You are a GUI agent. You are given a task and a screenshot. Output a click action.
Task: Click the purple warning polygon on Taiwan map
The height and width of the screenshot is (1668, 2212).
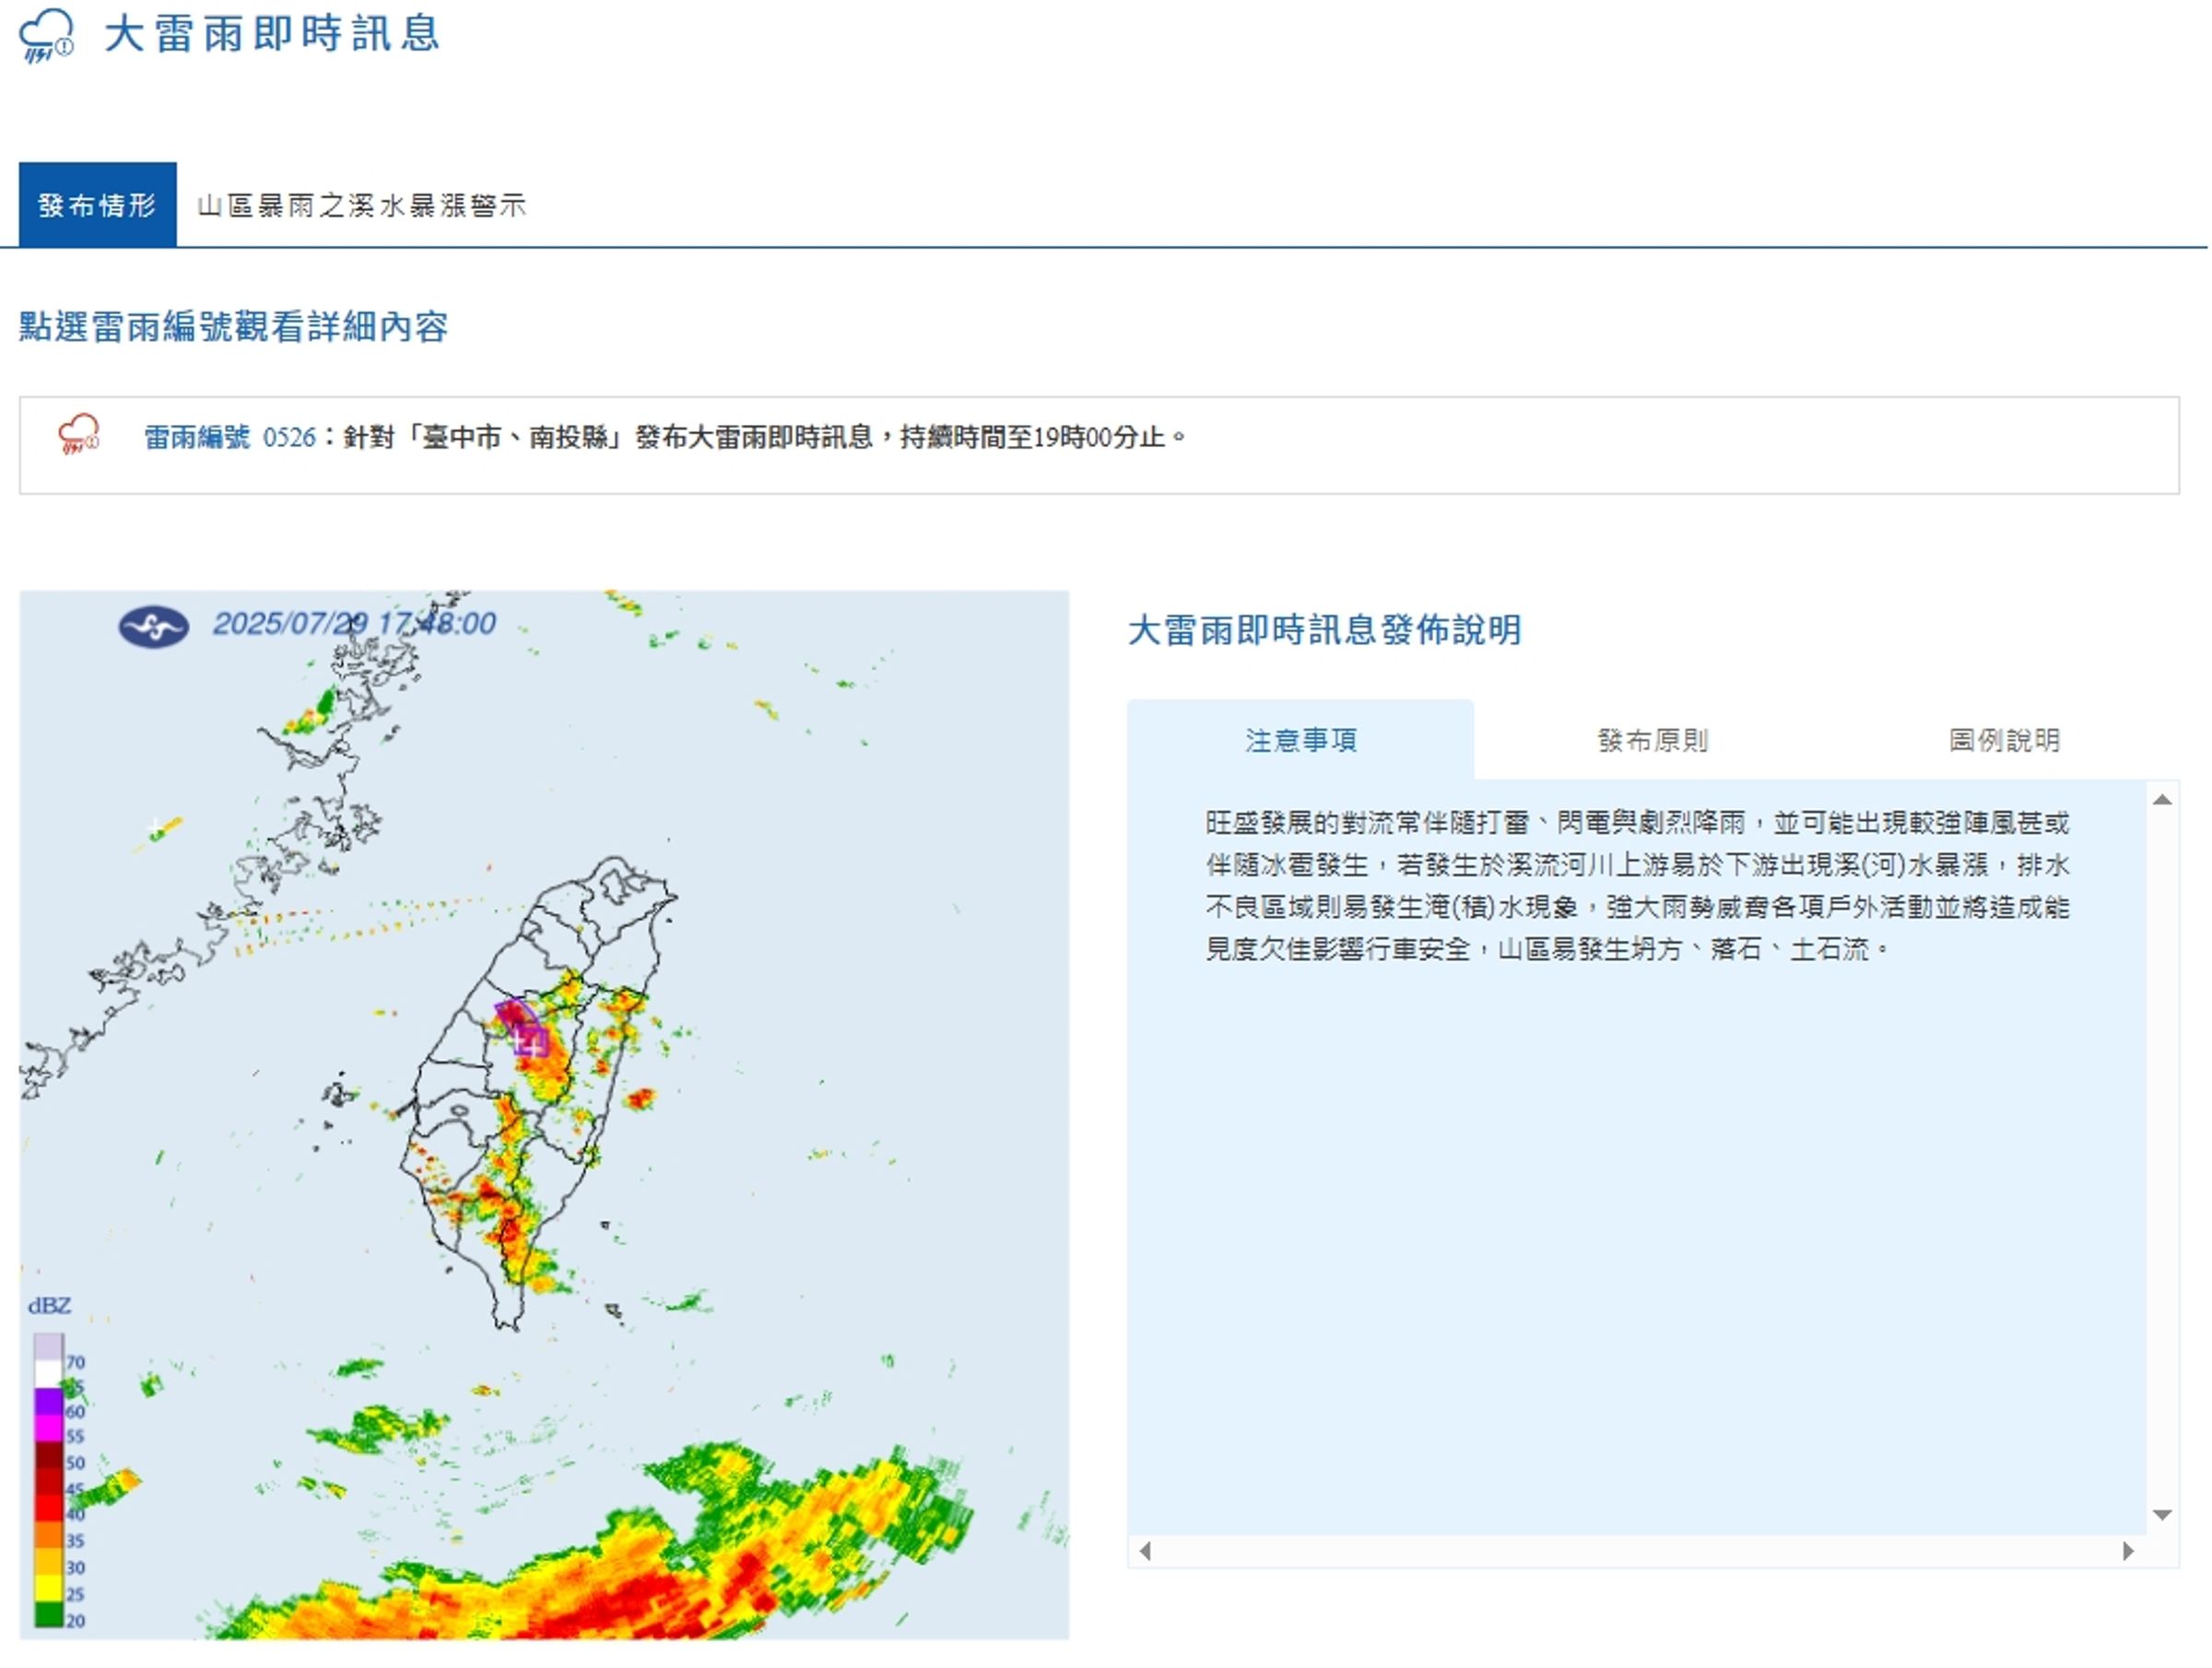click(523, 1027)
